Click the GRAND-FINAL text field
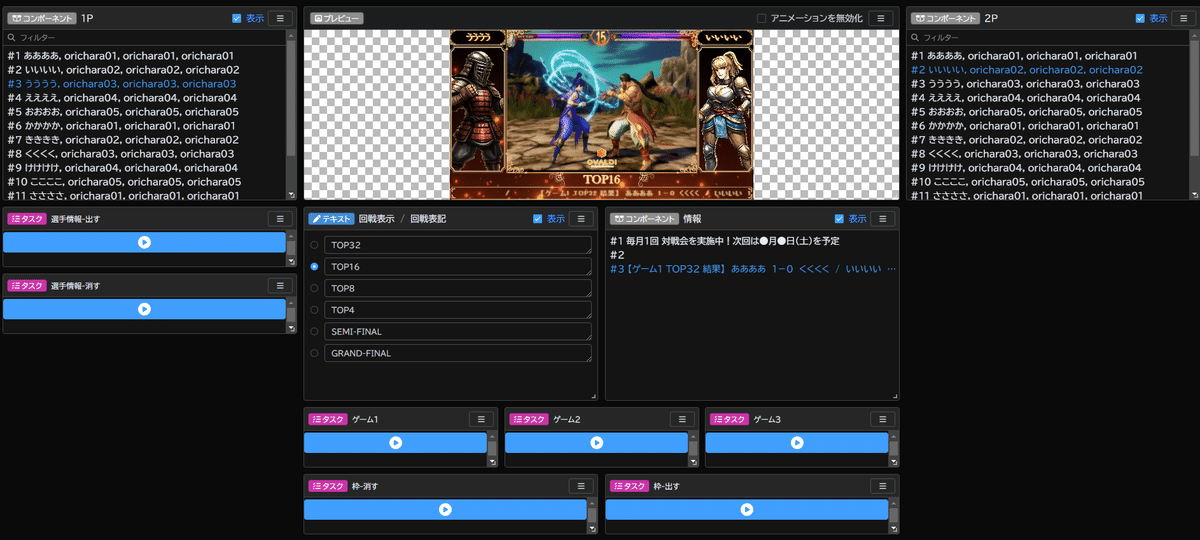Screen dimensions: 1200x540 [x=458, y=353]
